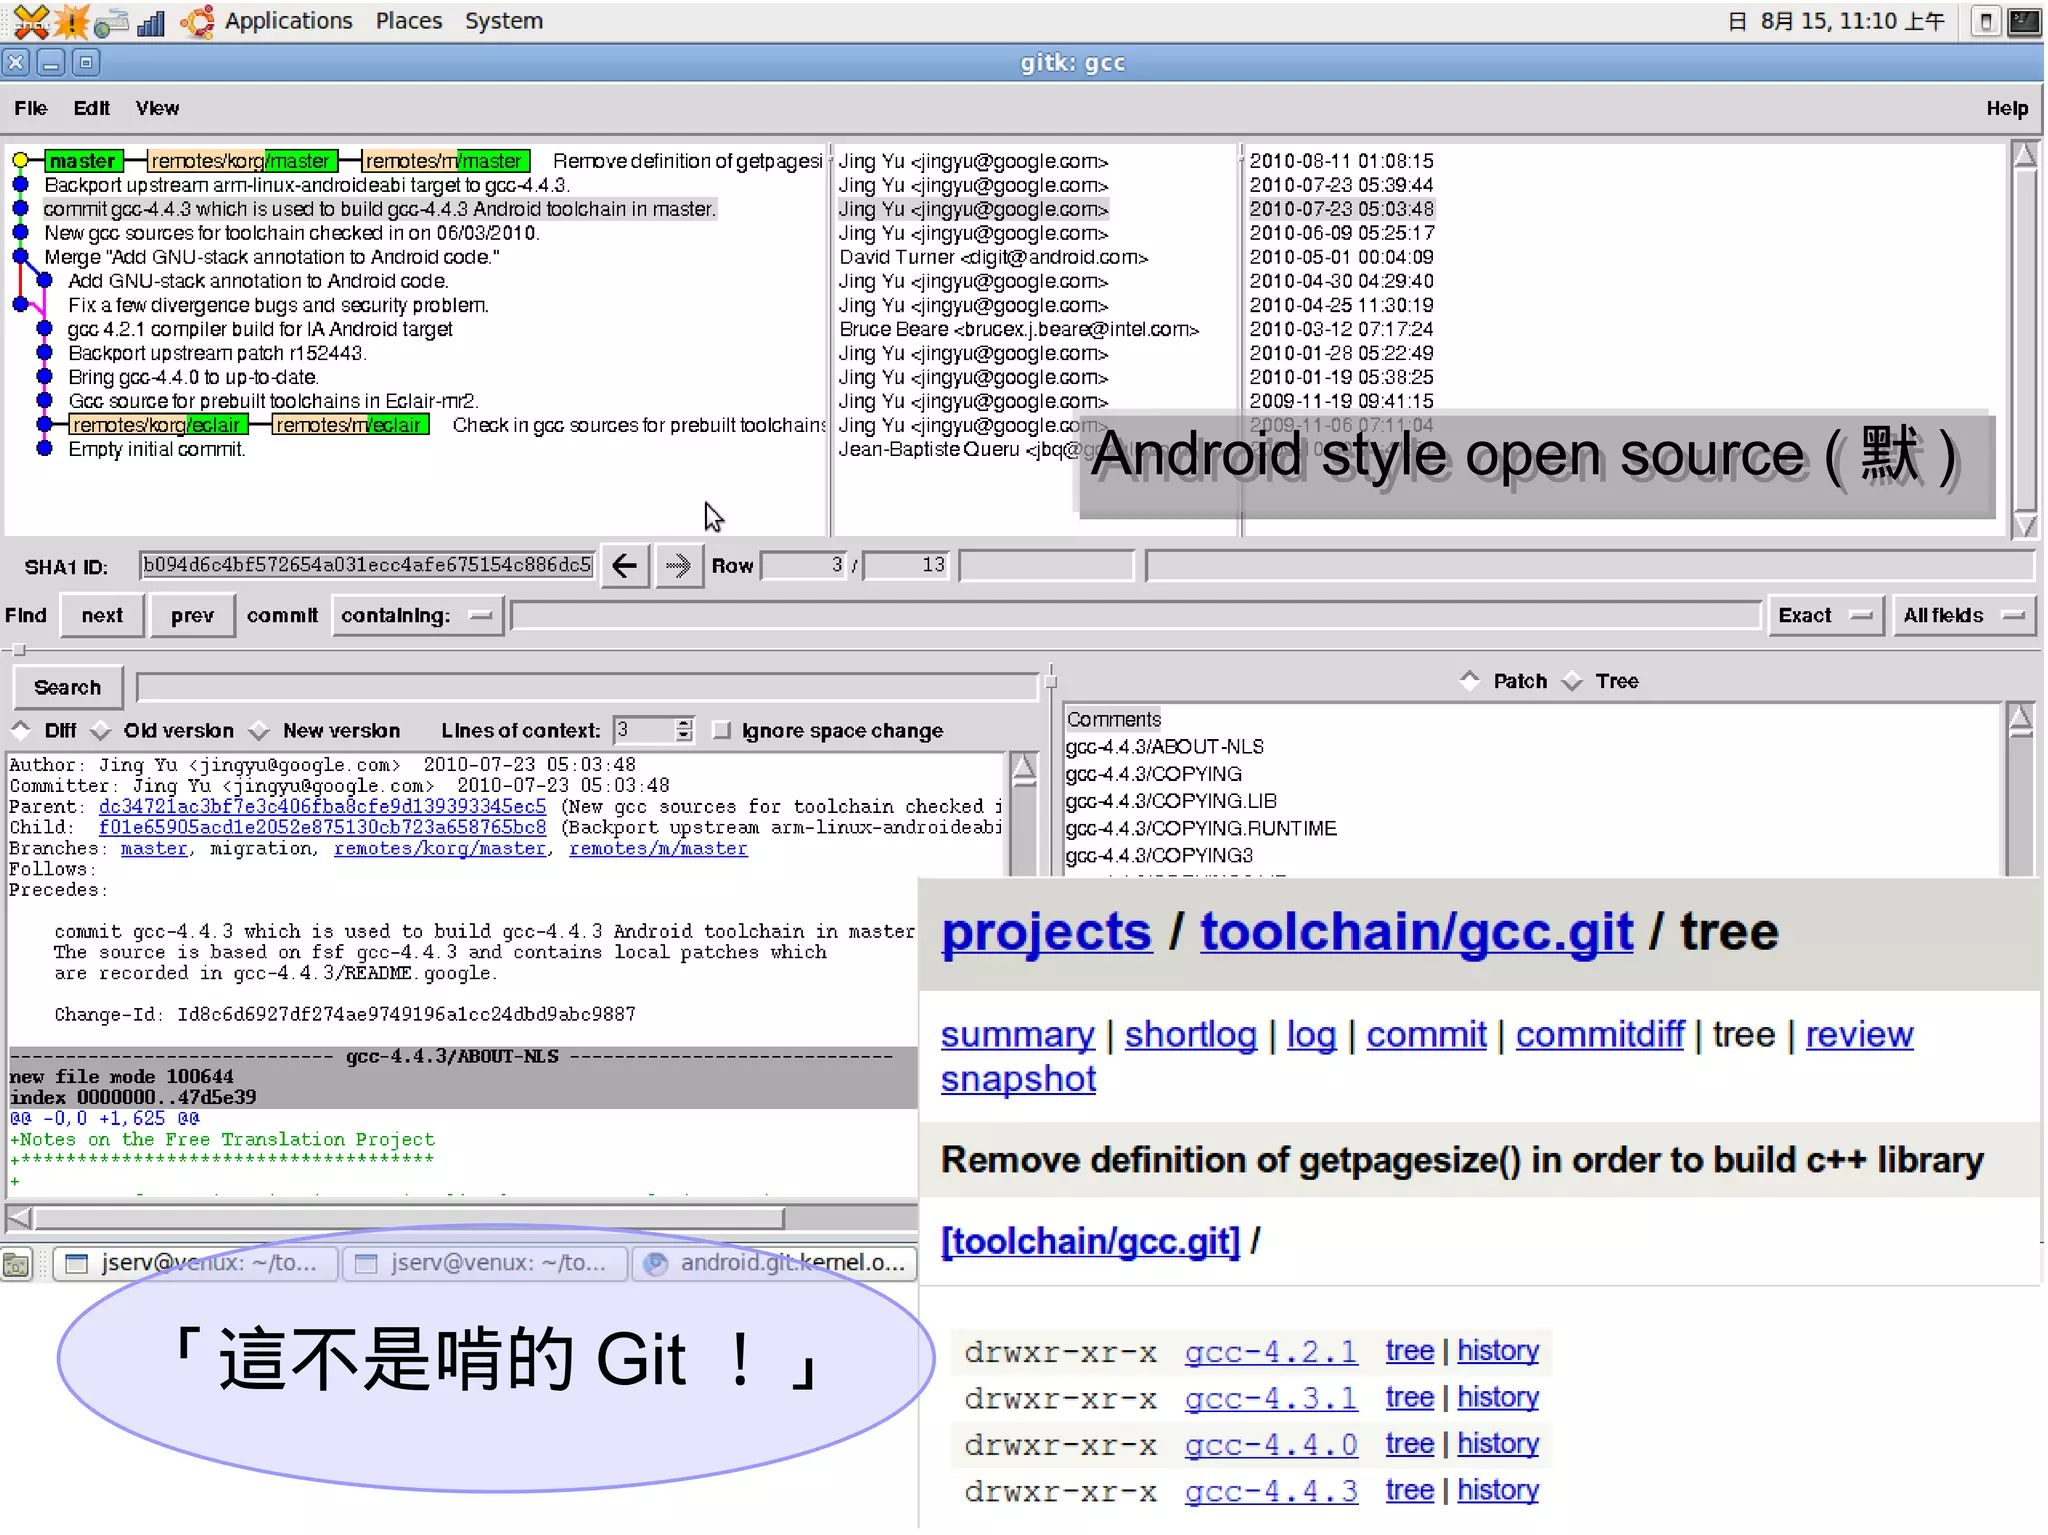
Task: Open the Help menu
Action: 2006,108
